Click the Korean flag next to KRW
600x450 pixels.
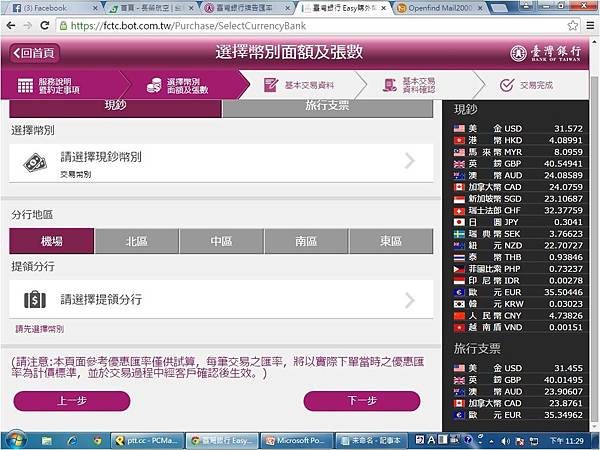tap(459, 304)
